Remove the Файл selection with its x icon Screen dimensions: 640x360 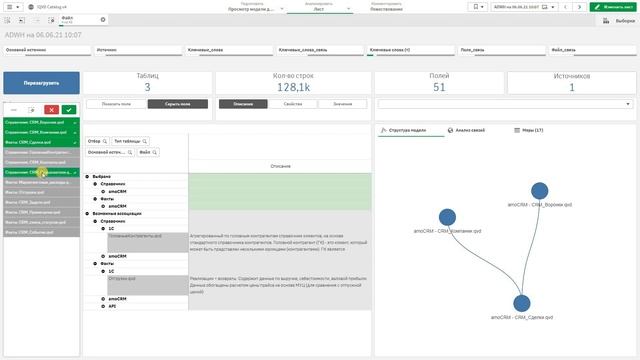coord(103,20)
